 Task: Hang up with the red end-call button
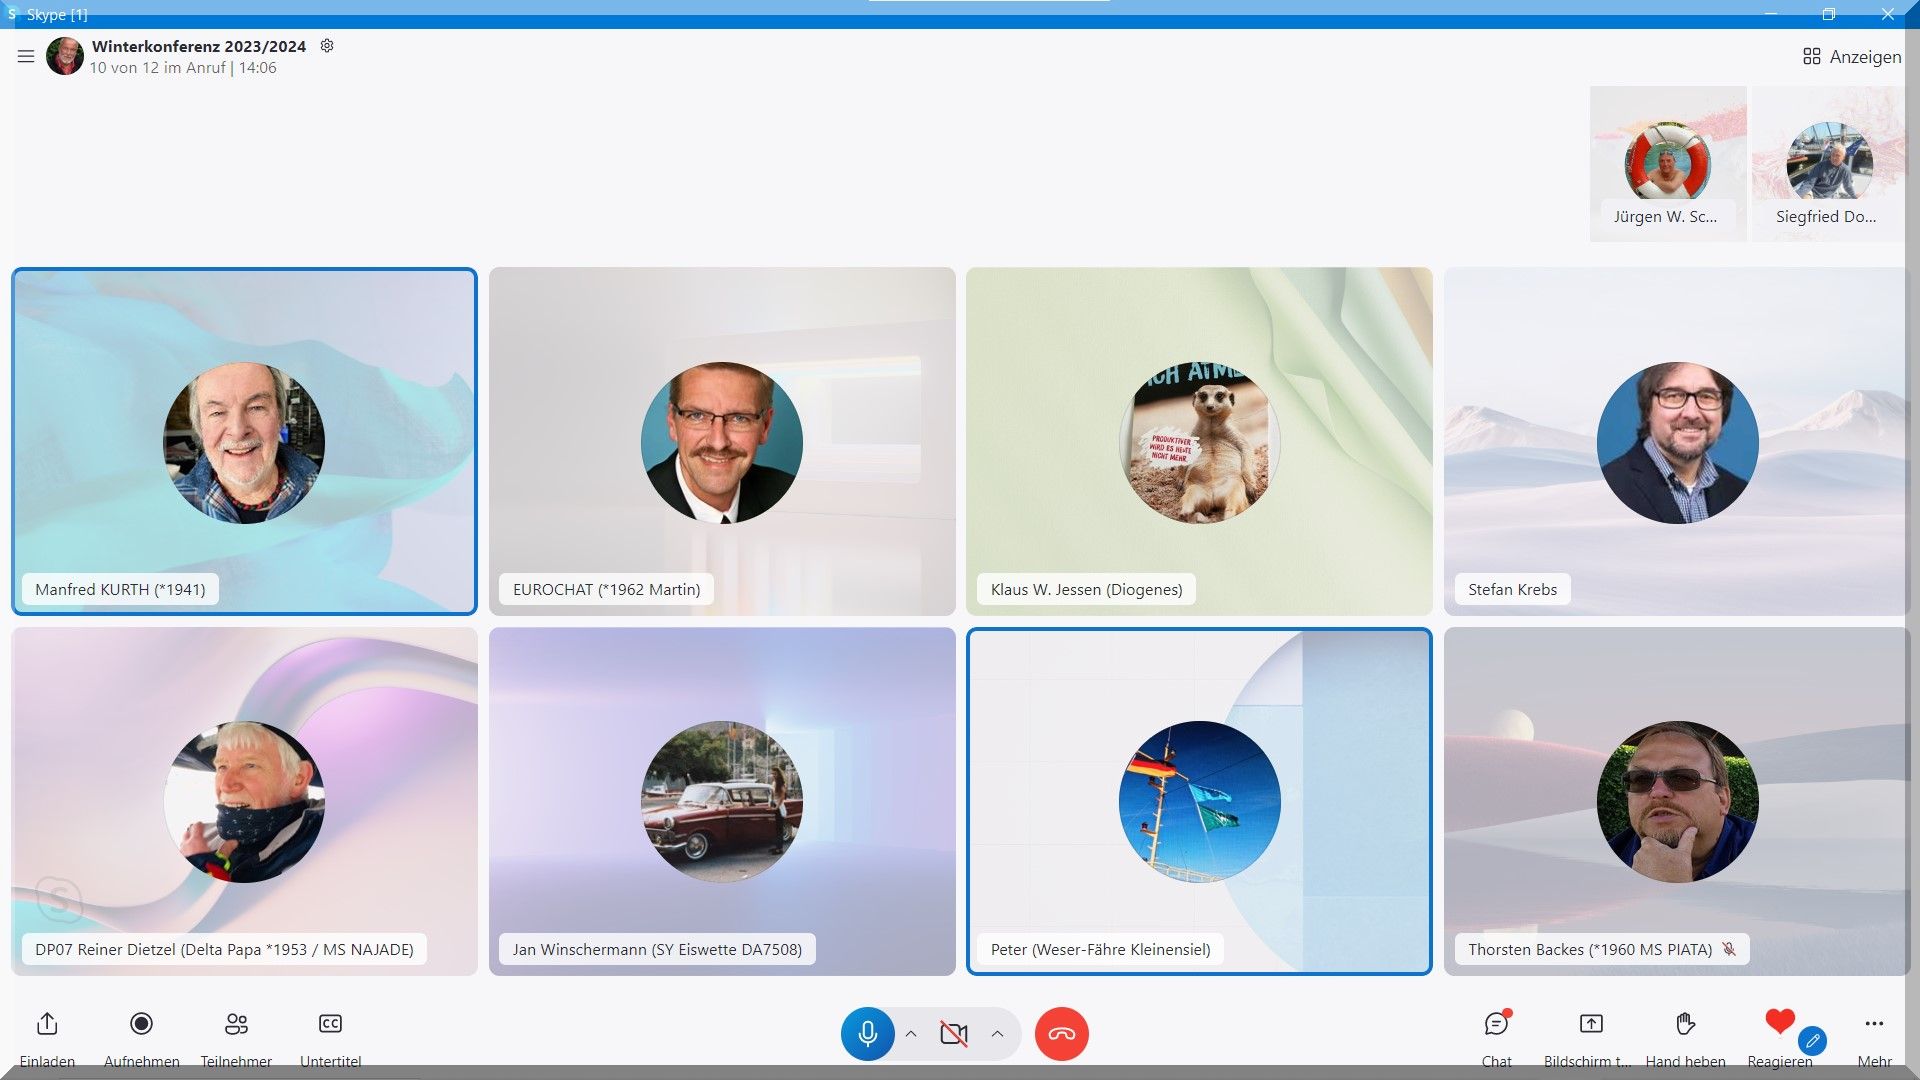tap(1061, 1033)
